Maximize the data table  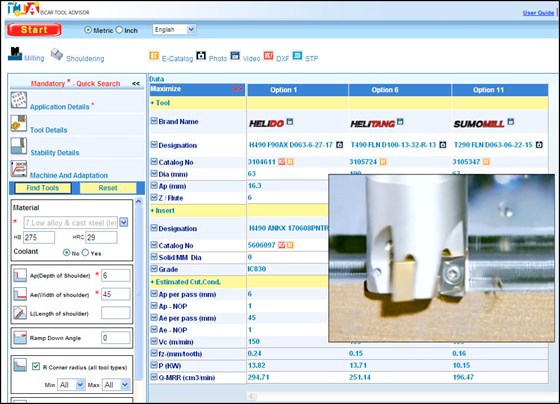point(197,89)
